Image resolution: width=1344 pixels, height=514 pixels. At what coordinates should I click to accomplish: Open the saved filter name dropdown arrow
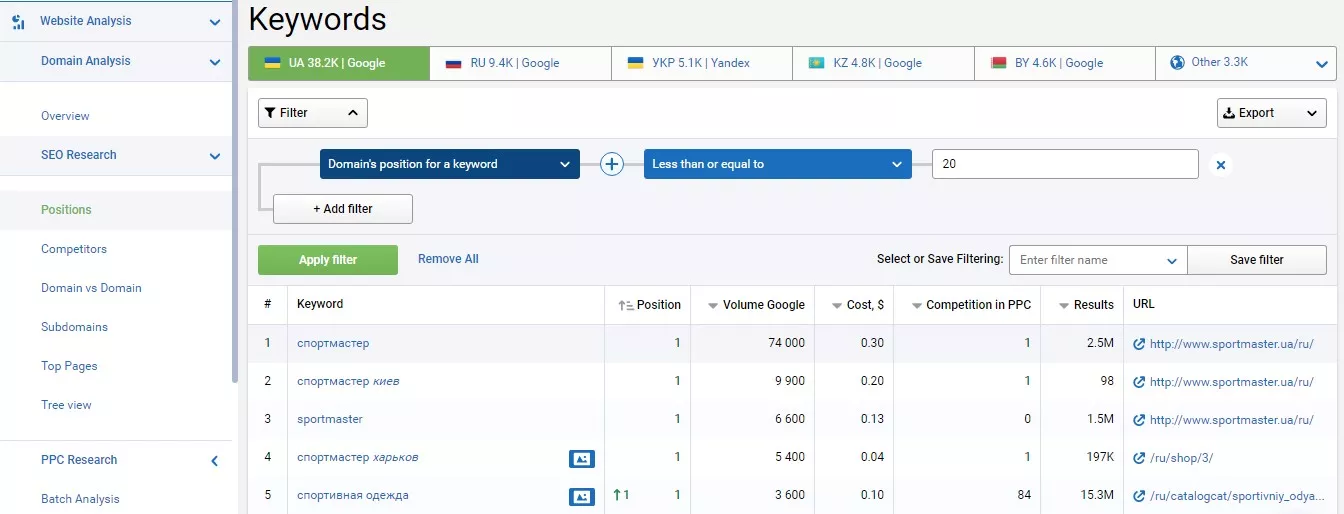point(1173,261)
